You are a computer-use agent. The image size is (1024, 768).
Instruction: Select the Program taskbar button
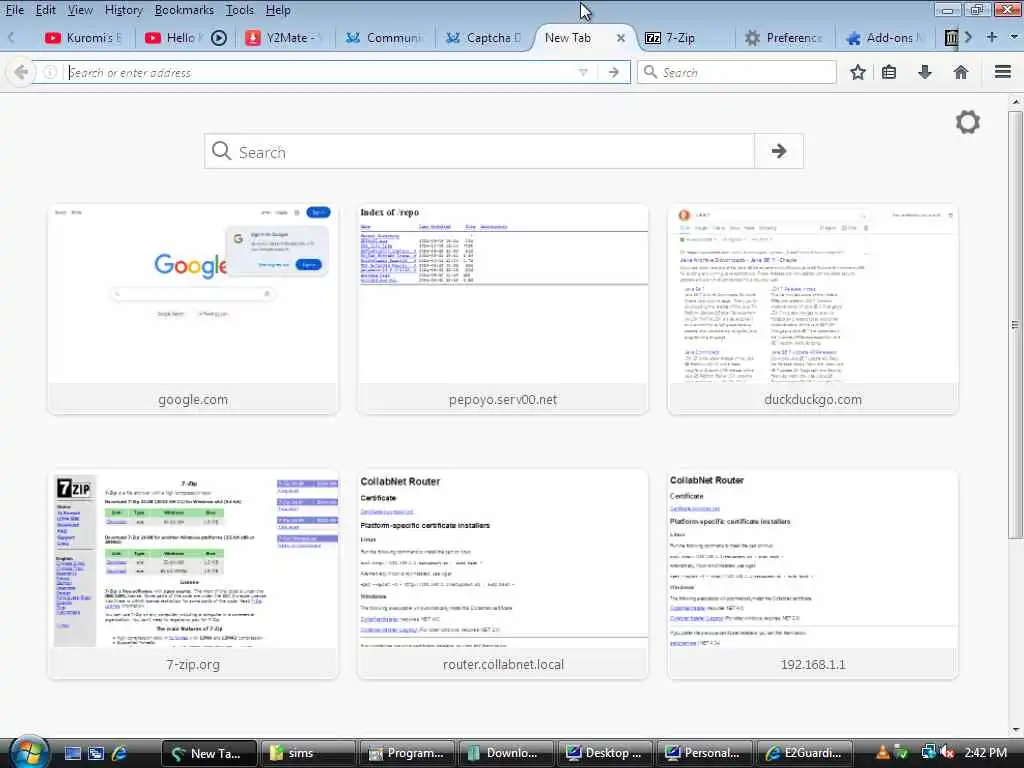(407, 753)
